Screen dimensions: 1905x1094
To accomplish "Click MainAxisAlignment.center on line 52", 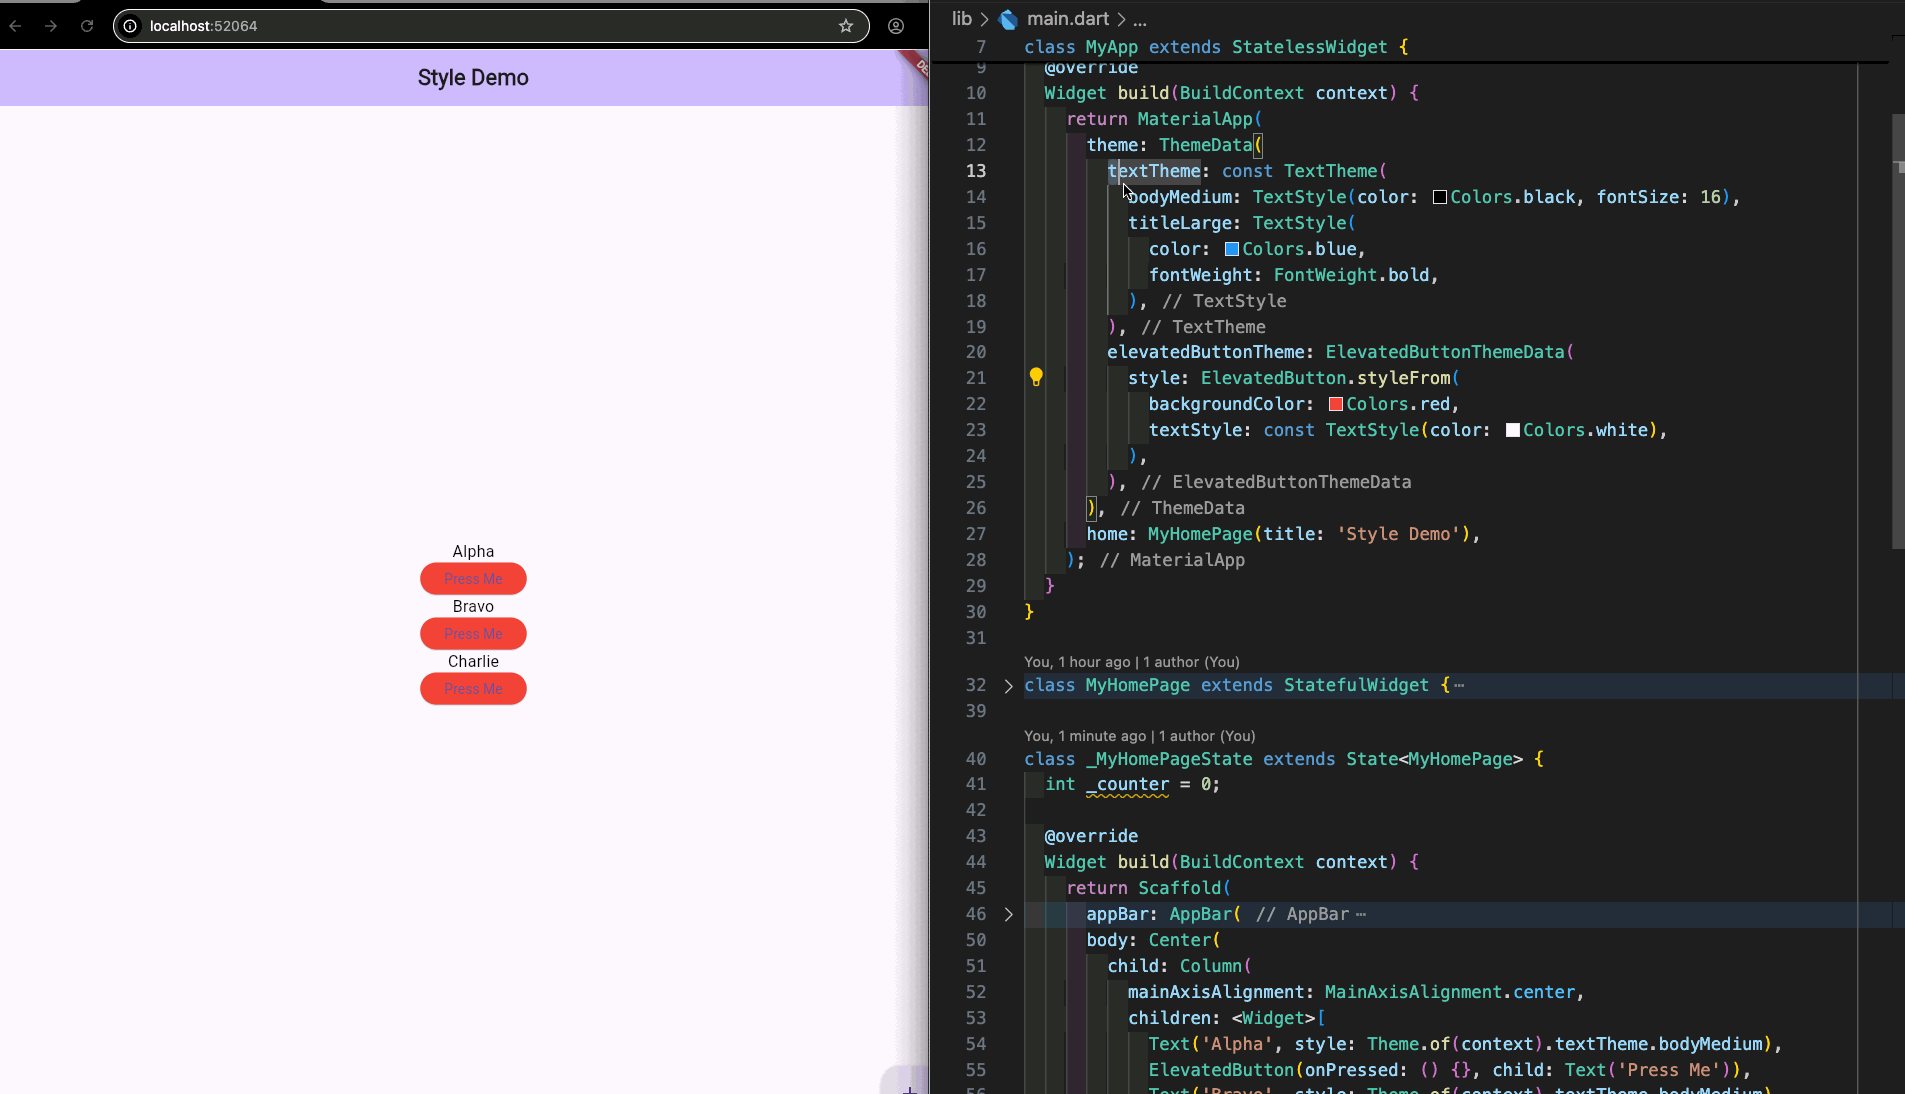I will tap(1450, 992).
